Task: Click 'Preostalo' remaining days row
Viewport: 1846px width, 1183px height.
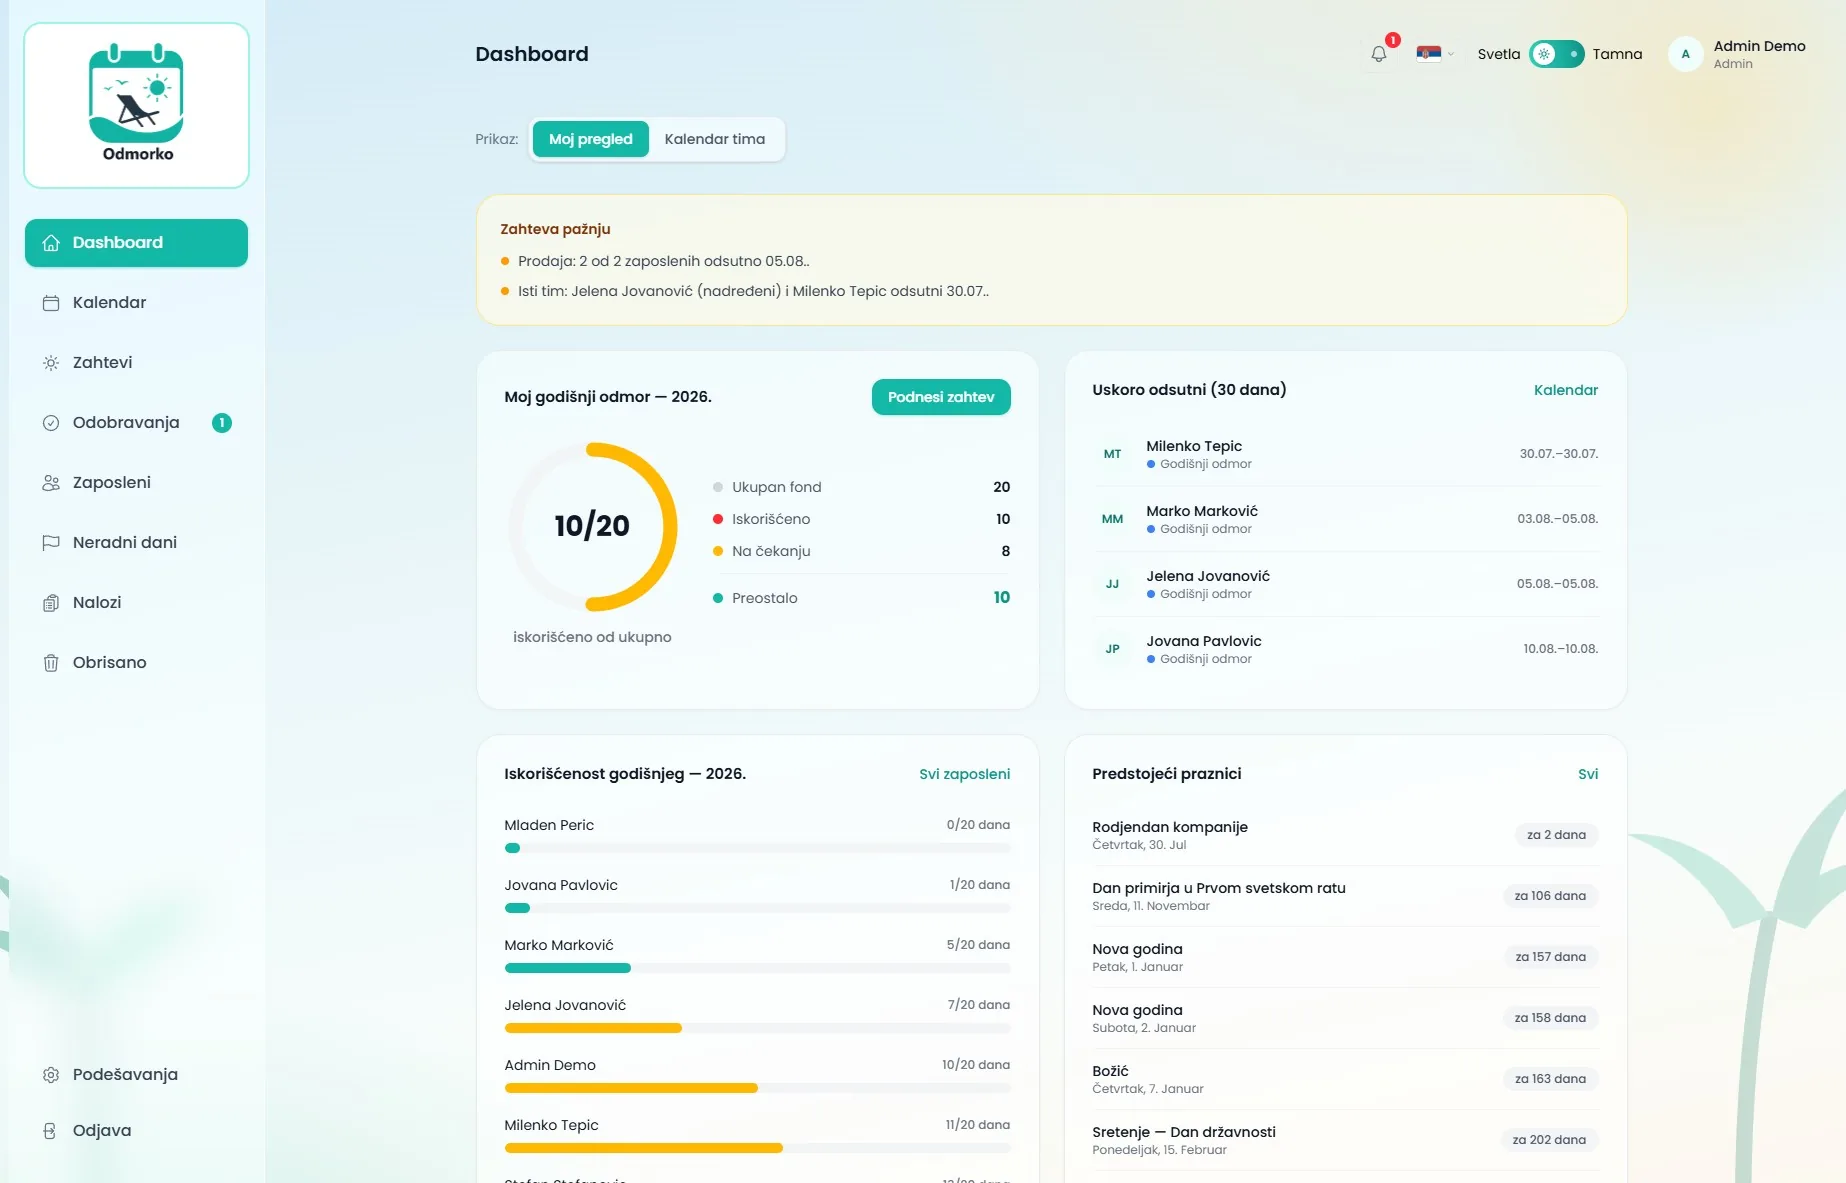Action: (861, 598)
